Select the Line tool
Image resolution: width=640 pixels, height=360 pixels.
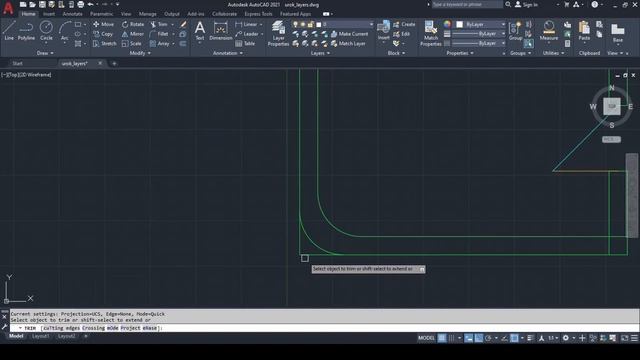pyautogui.click(x=9, y=31)
